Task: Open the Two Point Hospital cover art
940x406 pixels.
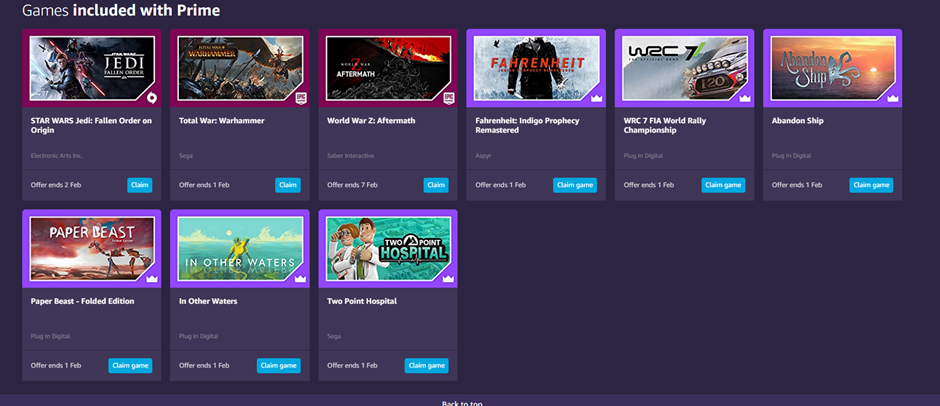Action: click(388, 249)
